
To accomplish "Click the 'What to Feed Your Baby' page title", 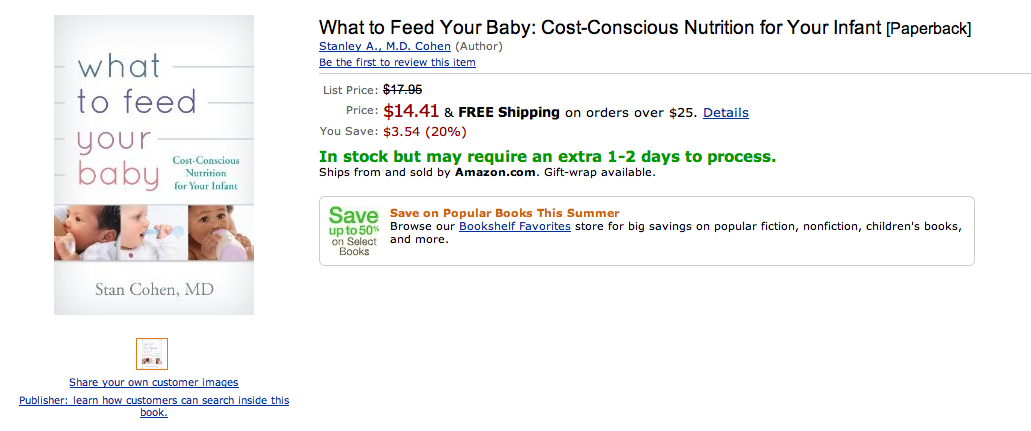I will [x=600, y=28].
